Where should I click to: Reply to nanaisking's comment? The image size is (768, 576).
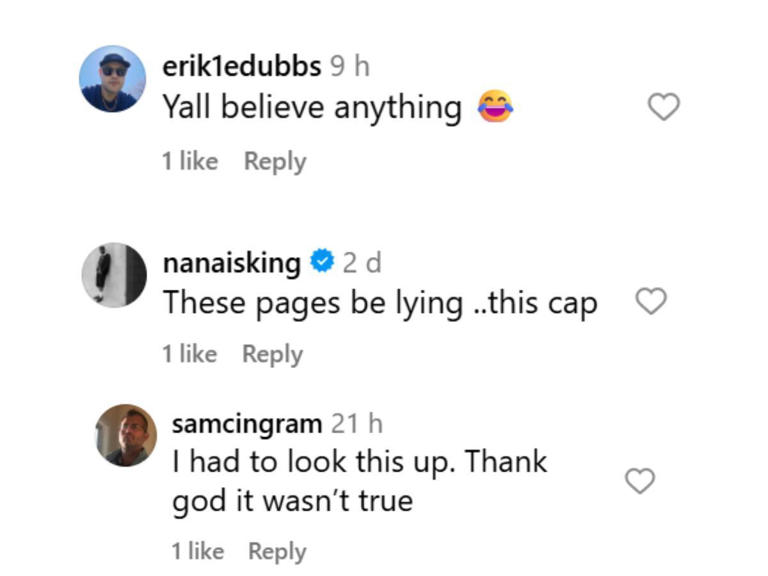coord(272,353)
